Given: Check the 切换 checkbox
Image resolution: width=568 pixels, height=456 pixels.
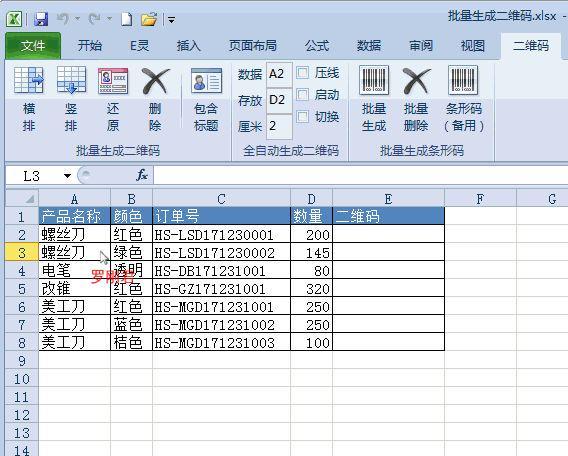Looking at the screenshot, I should click(x=303, y=117).
